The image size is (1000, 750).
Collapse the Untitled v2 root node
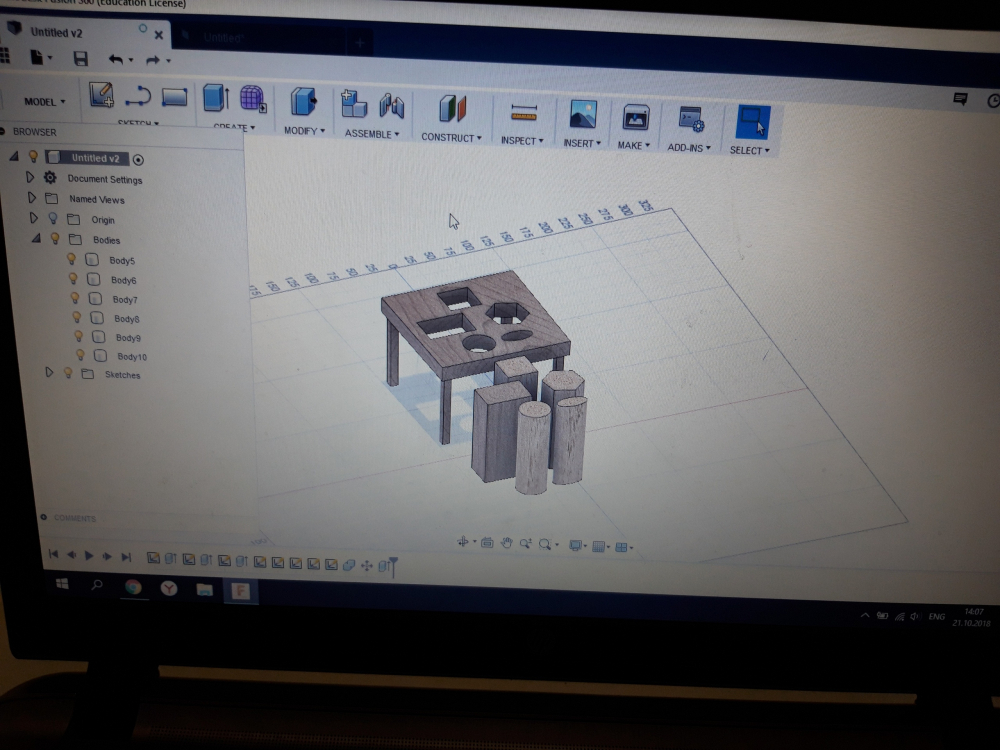(13, 156)
